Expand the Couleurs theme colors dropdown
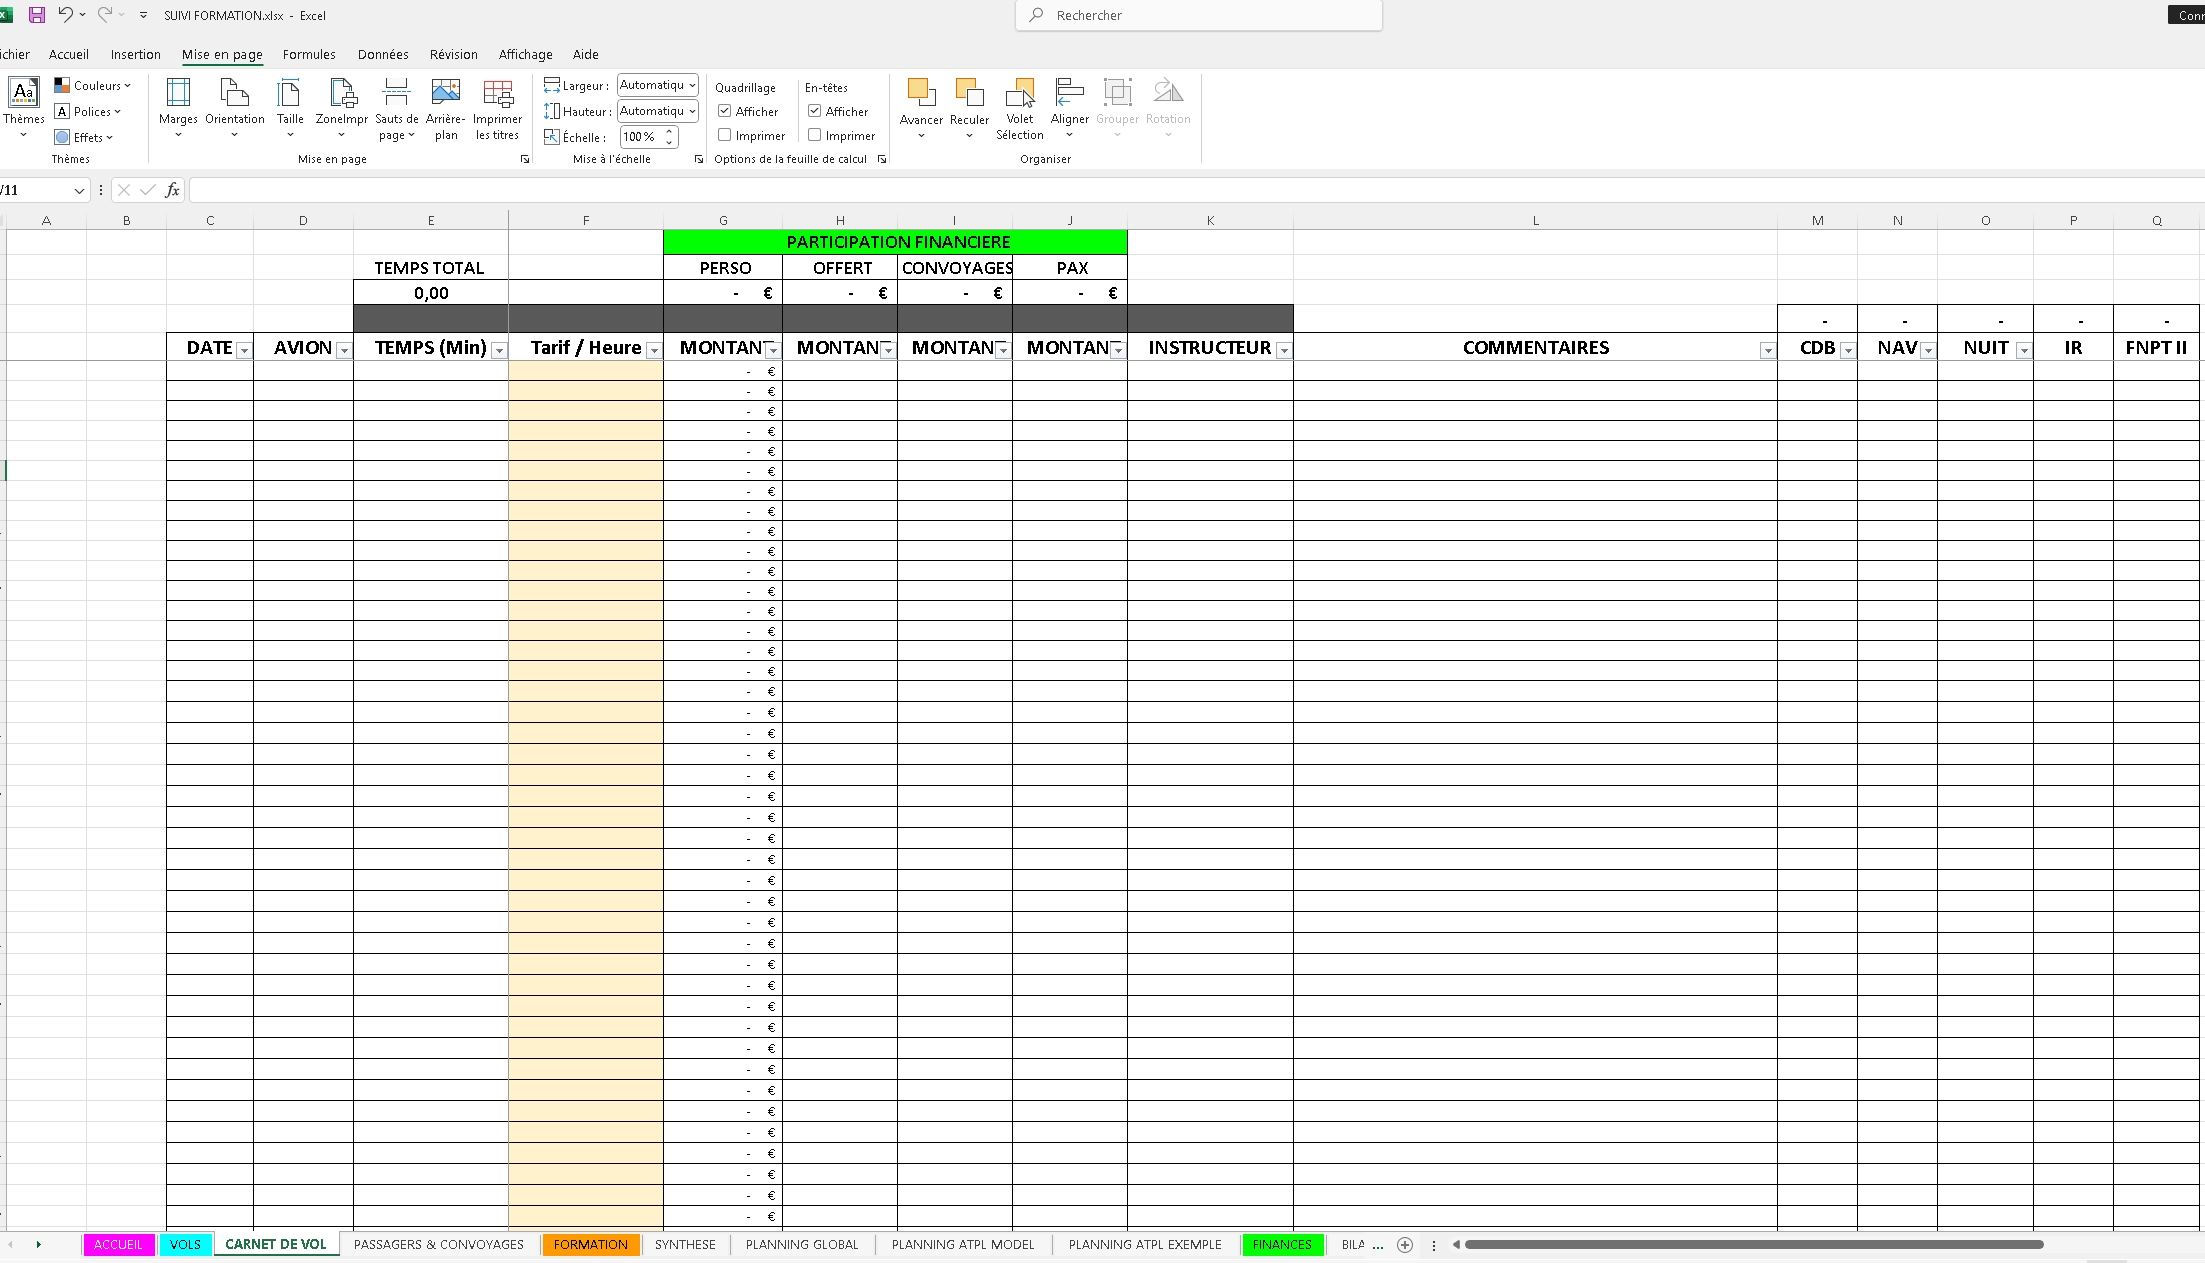2205x1263 pixels. click(93, 85)
